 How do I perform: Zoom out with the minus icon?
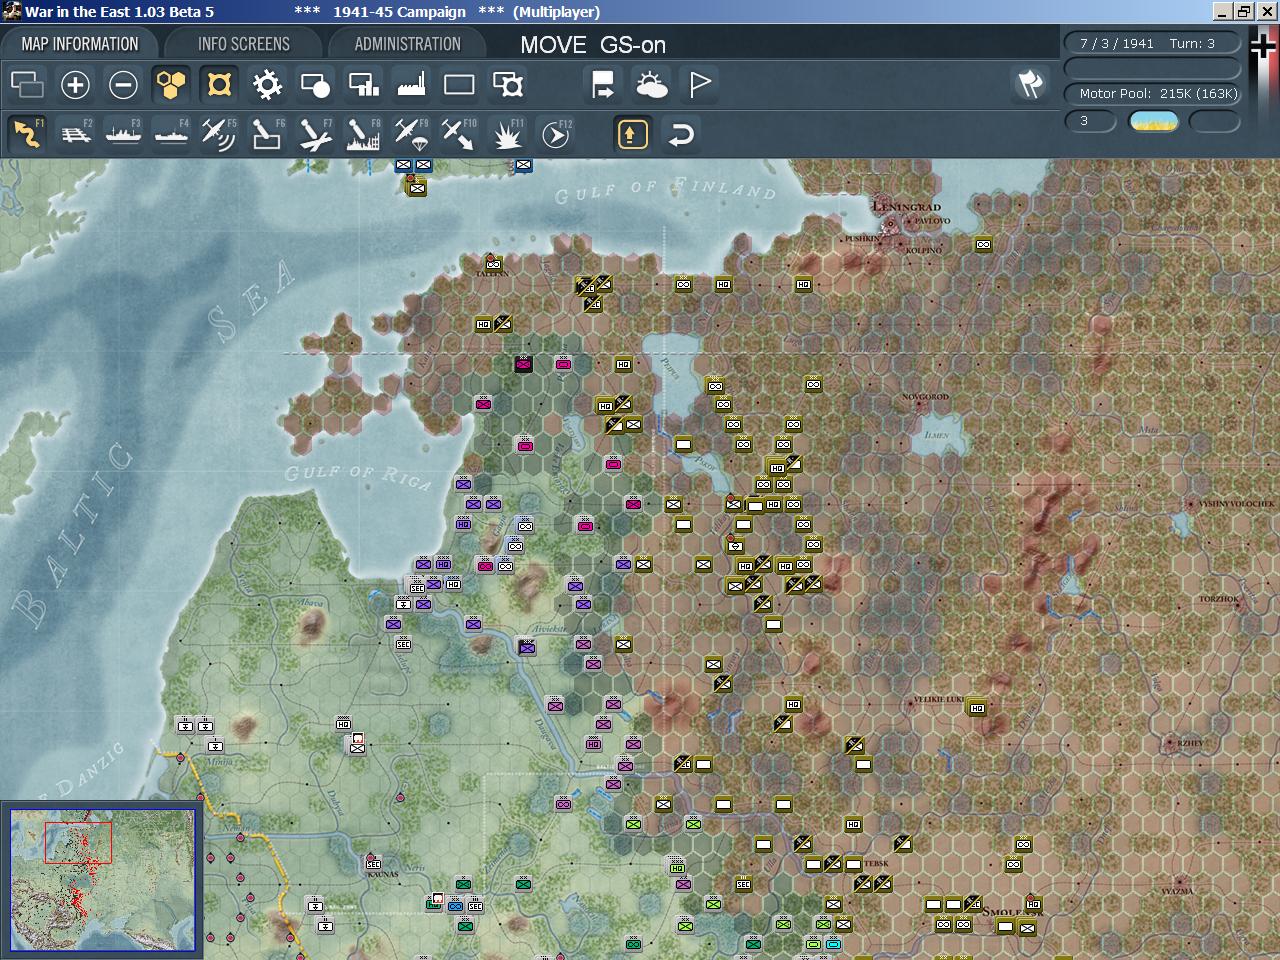(123, 85)
